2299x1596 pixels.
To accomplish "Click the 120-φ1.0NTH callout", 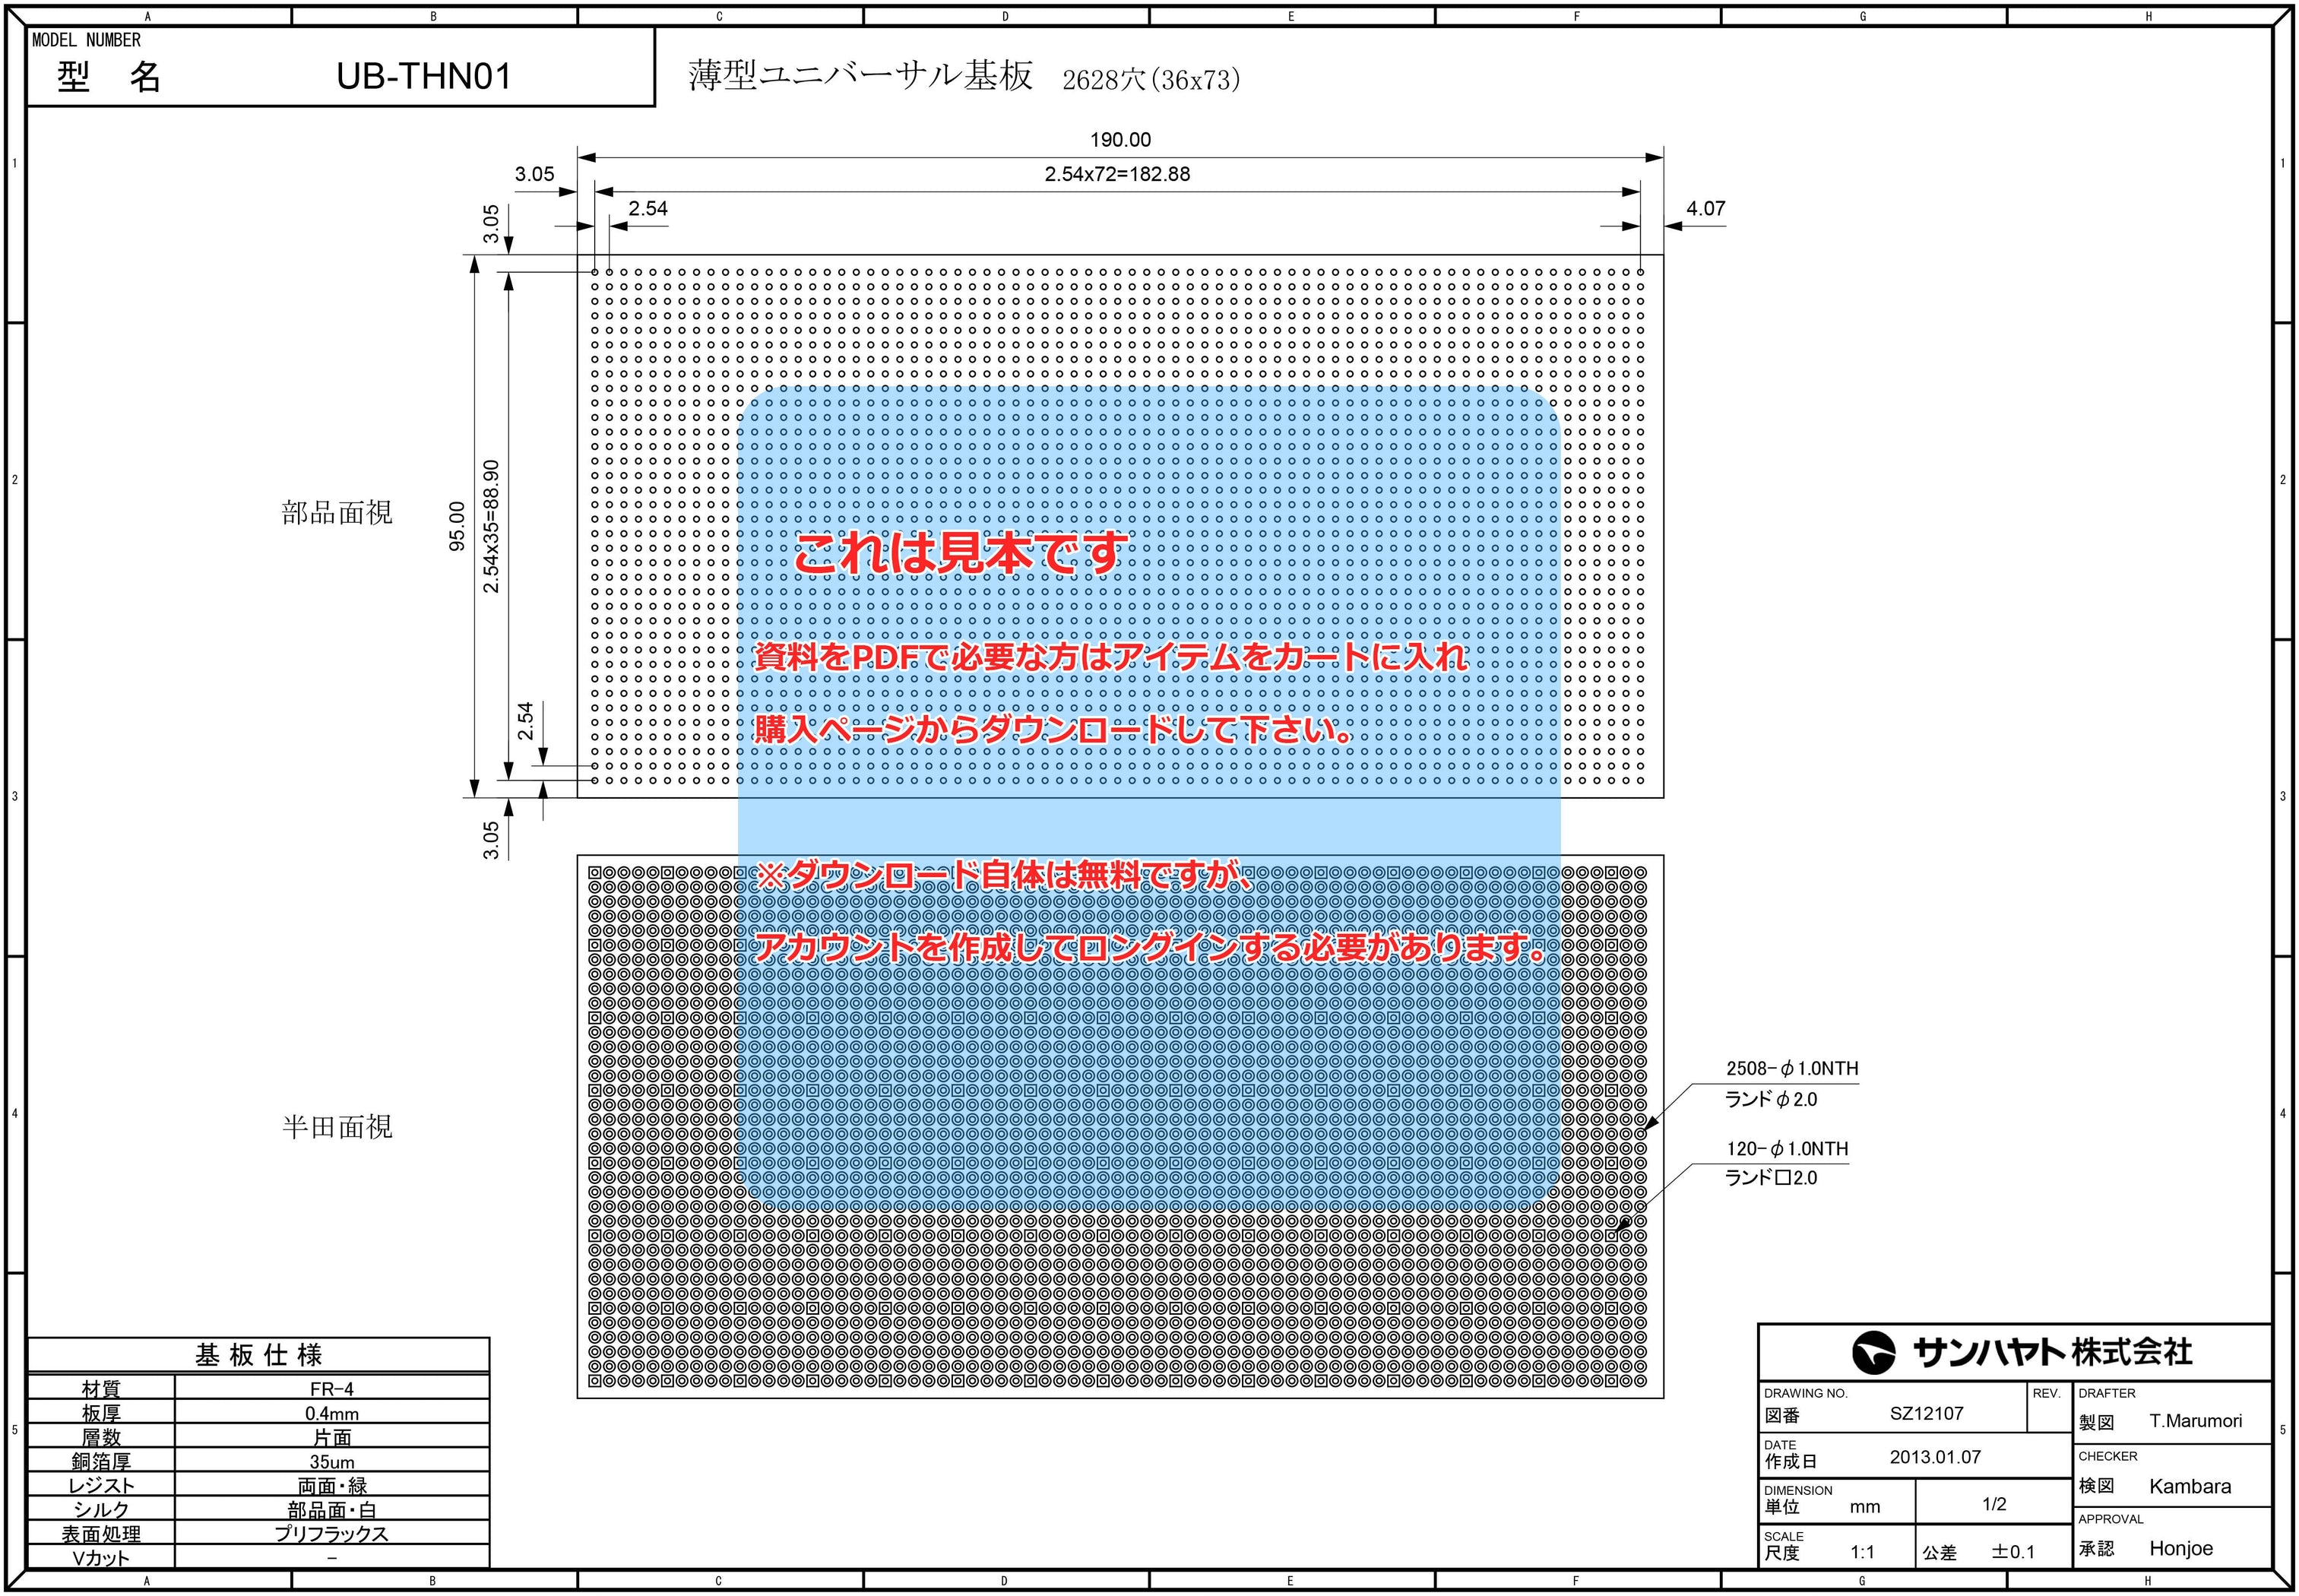I will click(1787, 1149).
